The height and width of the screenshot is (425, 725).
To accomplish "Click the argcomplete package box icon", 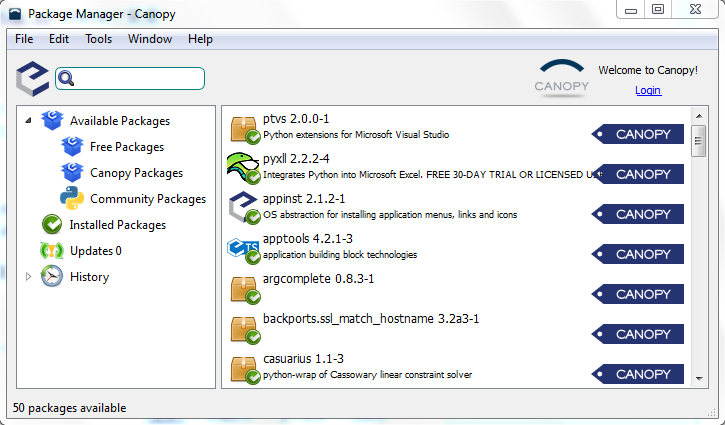I will pyautogui.click(x=244, y=290).
